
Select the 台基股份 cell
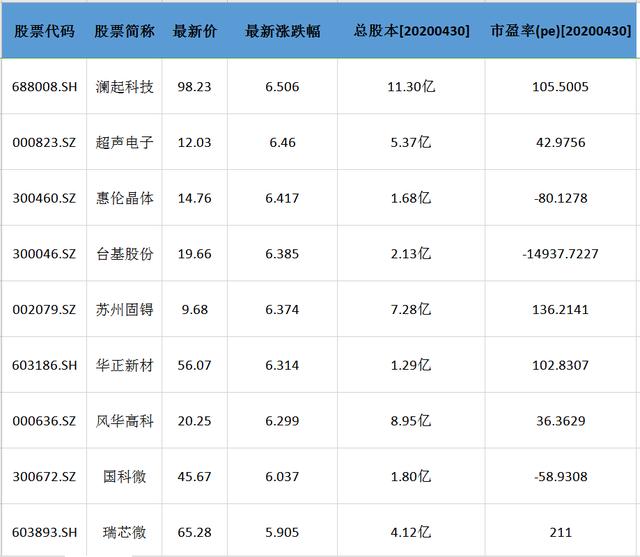124,254
